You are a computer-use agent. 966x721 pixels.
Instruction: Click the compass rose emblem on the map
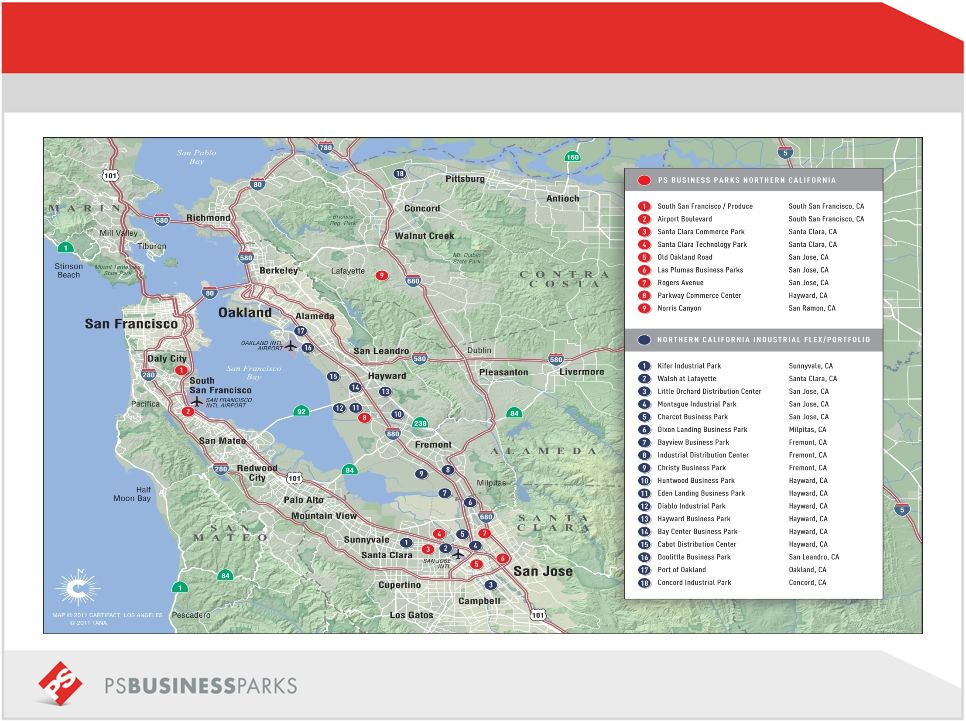(78, 588)
